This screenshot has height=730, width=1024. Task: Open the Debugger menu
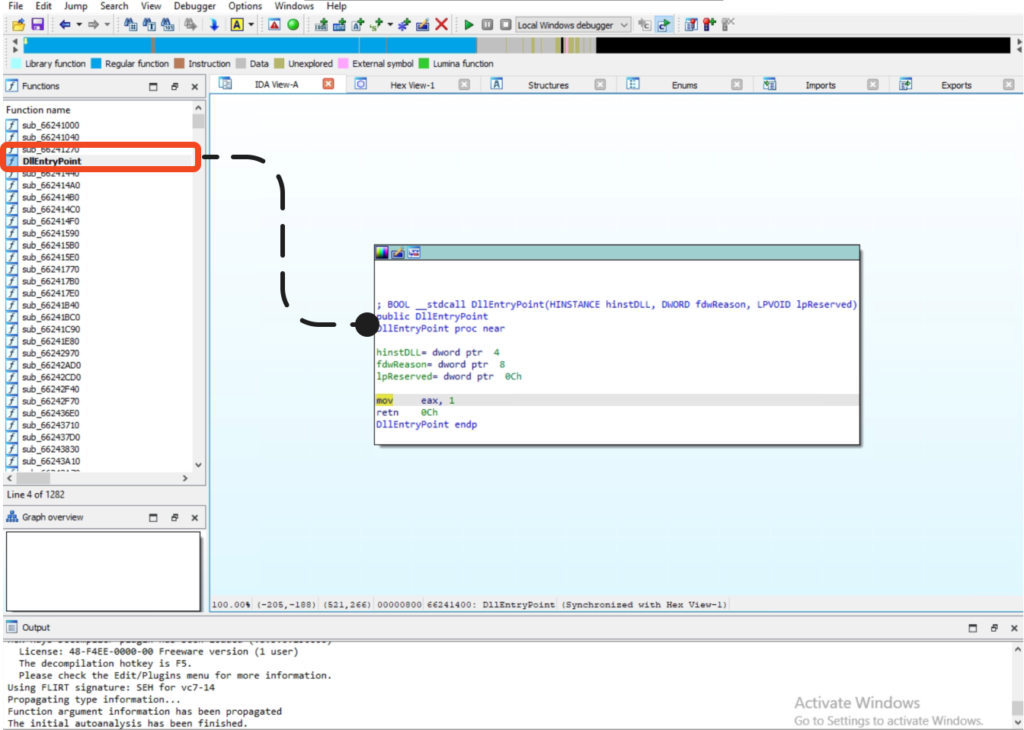coord(194,6)
